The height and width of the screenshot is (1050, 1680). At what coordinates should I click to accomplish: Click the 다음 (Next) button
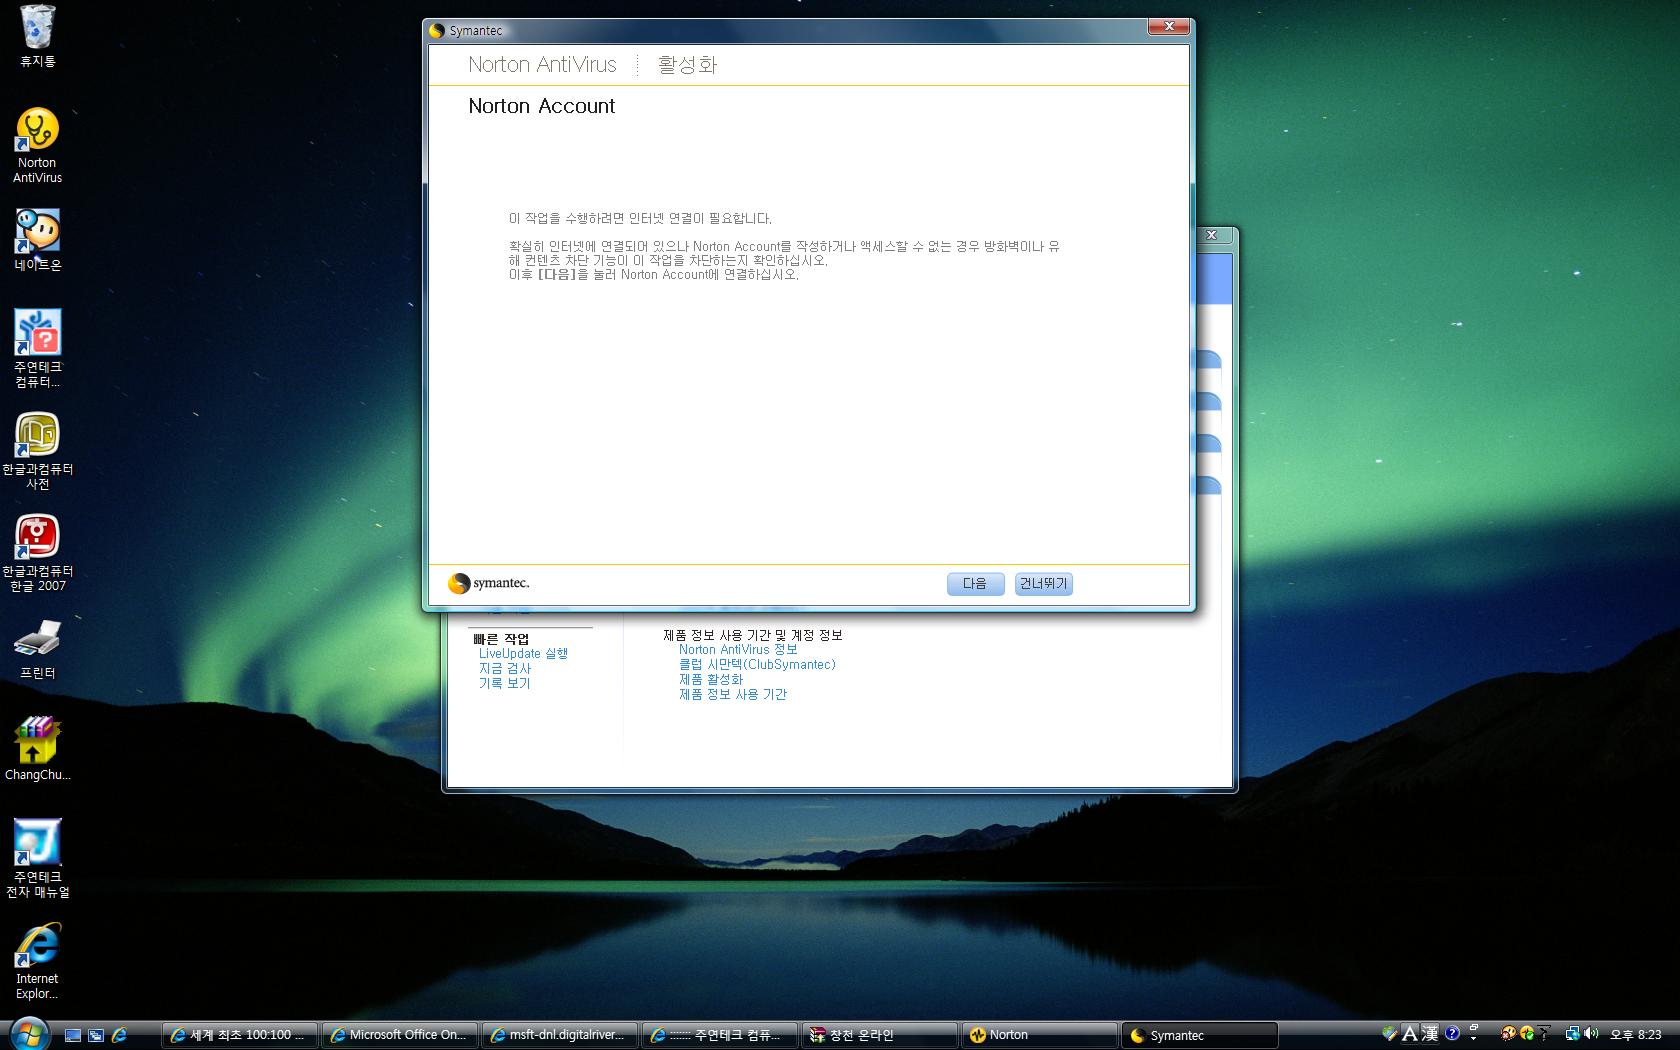pos(975,584)
